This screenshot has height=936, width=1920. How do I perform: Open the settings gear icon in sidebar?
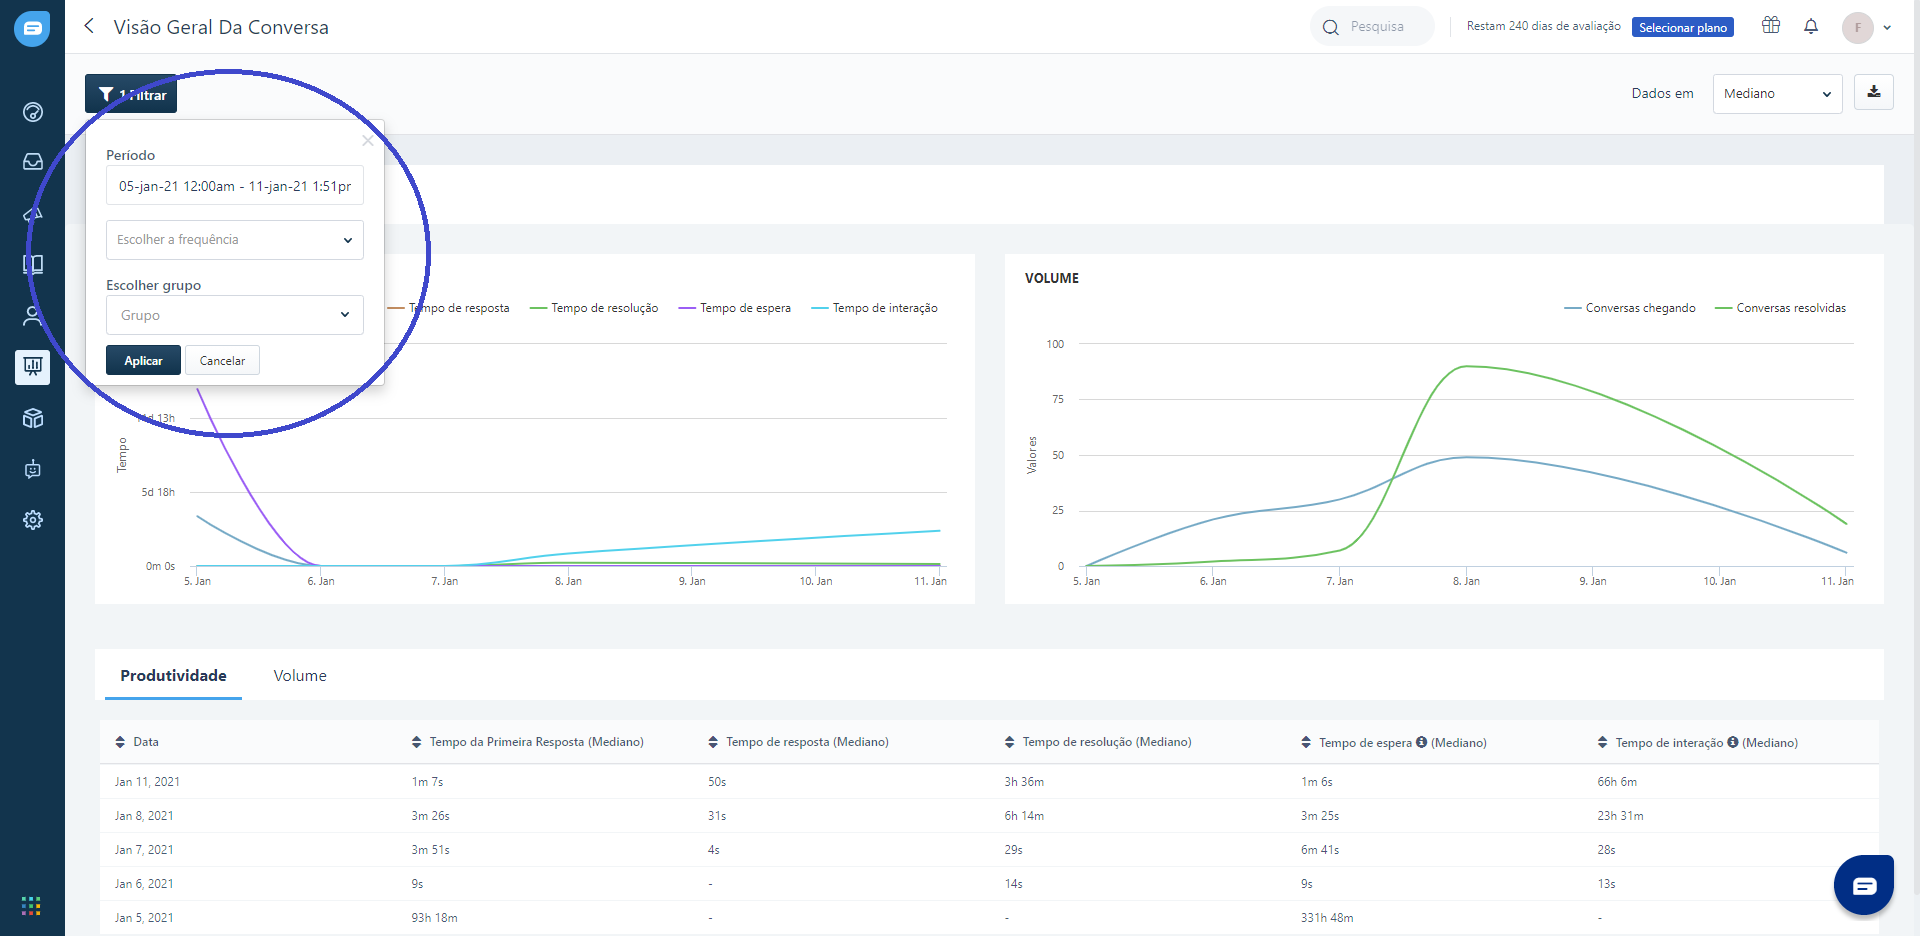click(33, 520)
